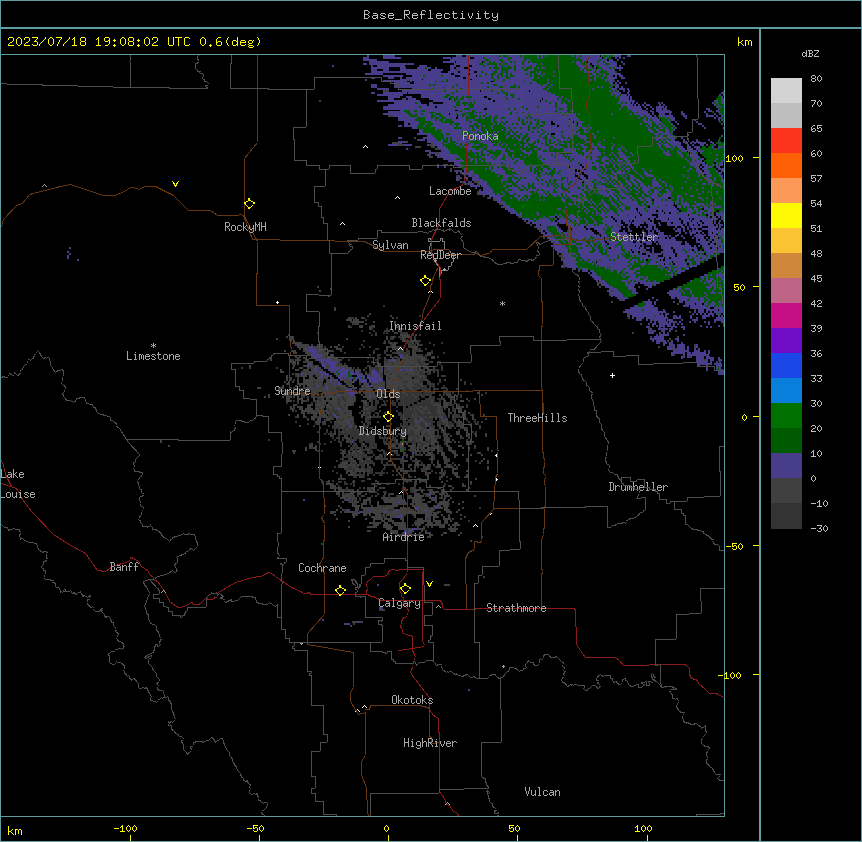This screenshot has height=842, width=862.
Task: Click the Lake Louise label
Action: [16, 484]
